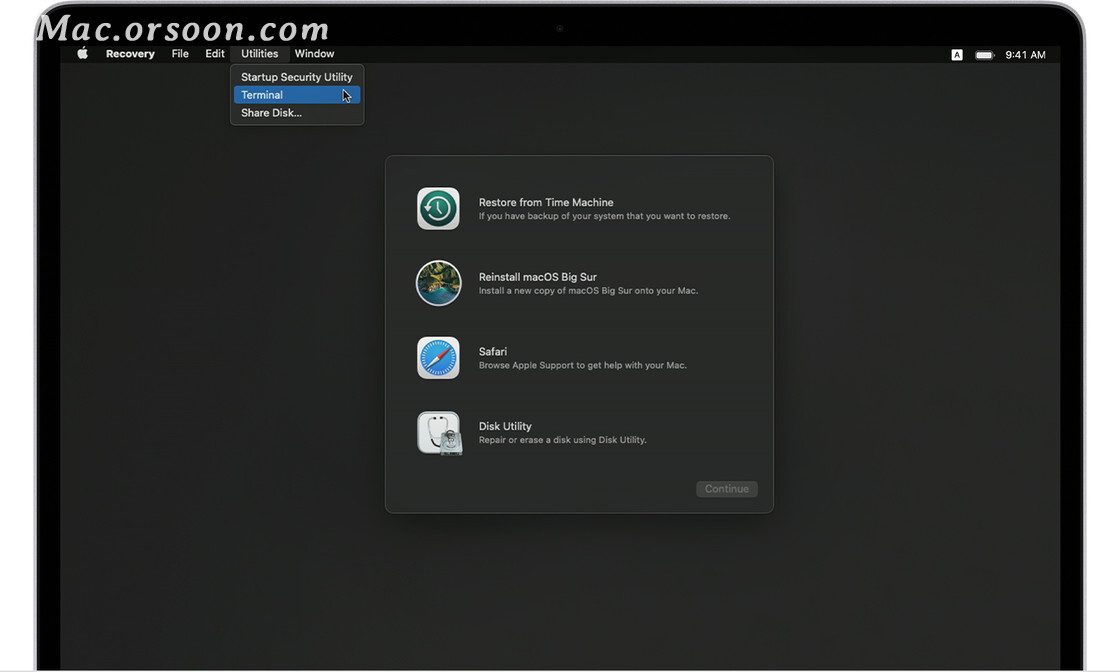Click the Disk Utility stethoscope icon
This screenshot has width=1120, height=672.
[x=439, y=433]
